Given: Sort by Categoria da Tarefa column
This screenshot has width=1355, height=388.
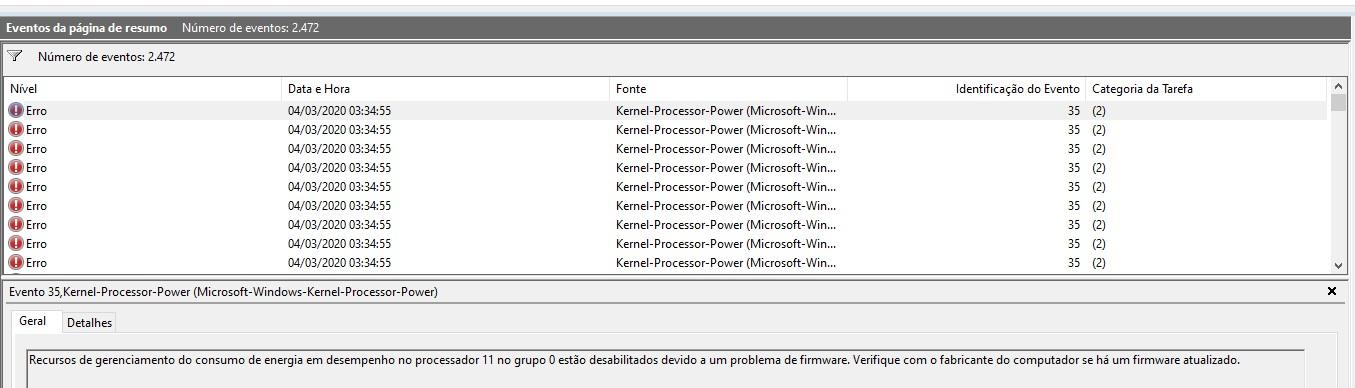Looking at the screenshot, I should 1206,89.
